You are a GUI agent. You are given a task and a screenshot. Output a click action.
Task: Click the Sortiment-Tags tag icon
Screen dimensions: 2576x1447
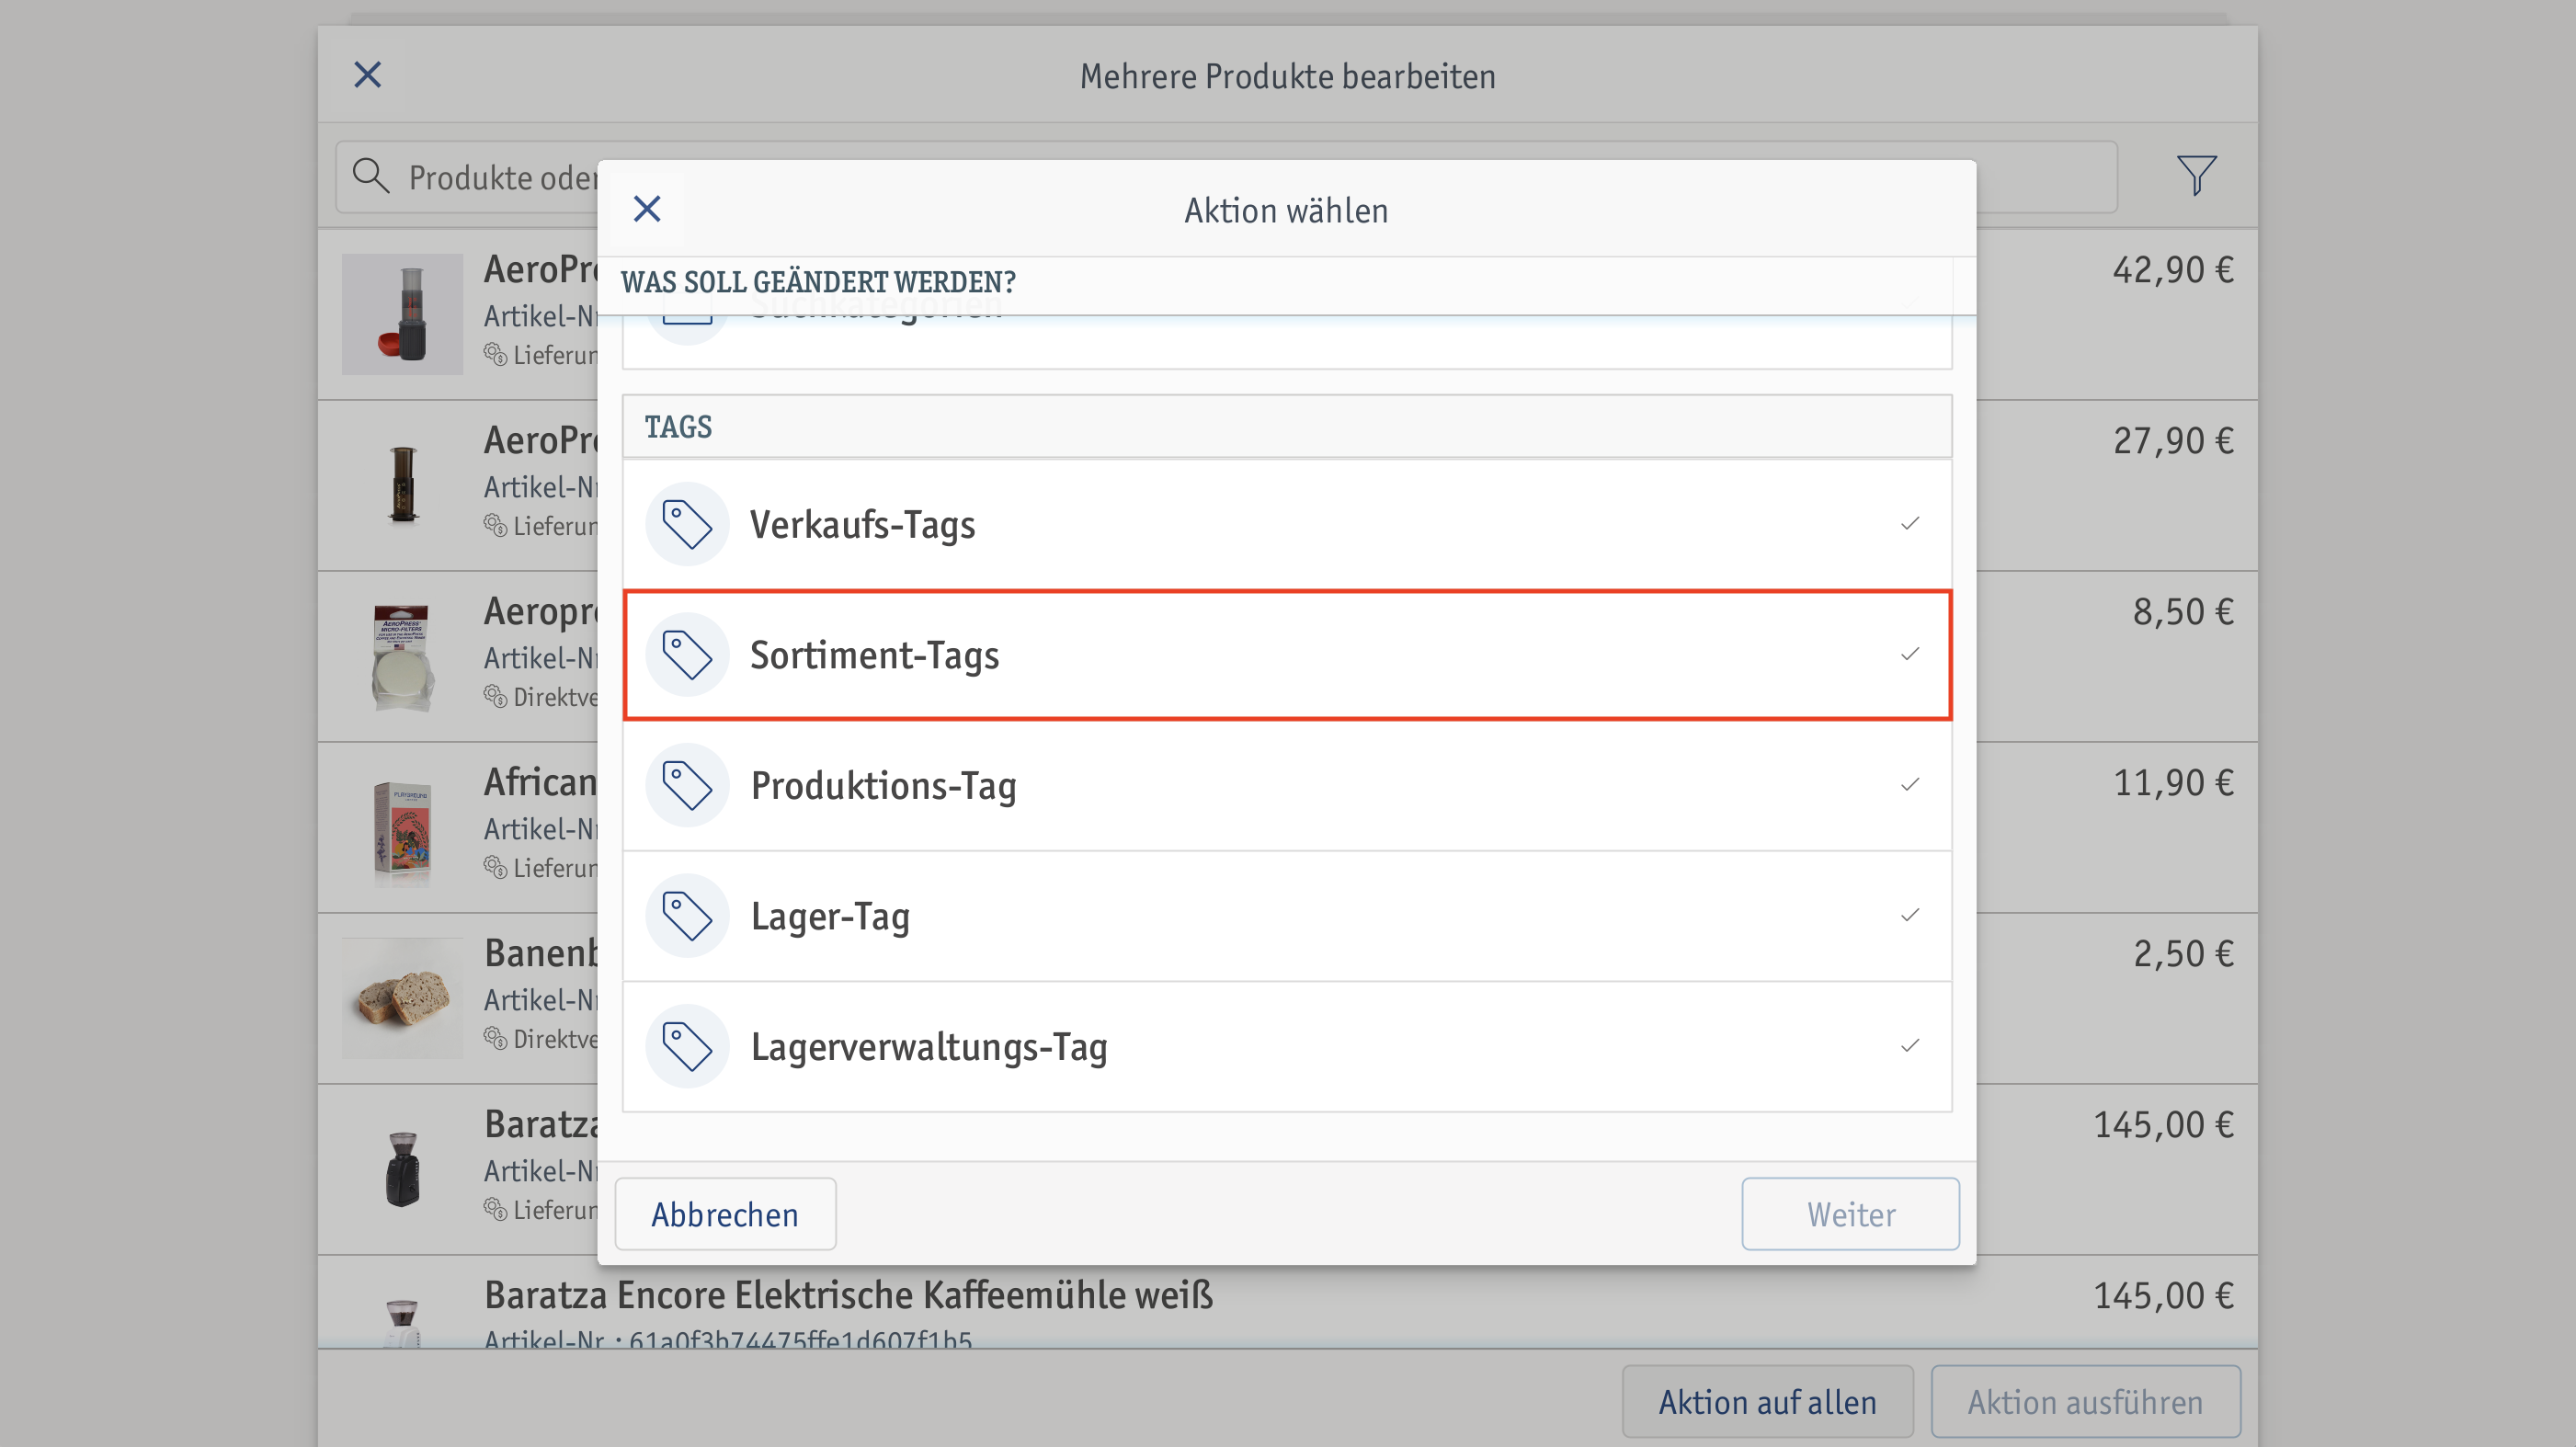pos(687,655)
